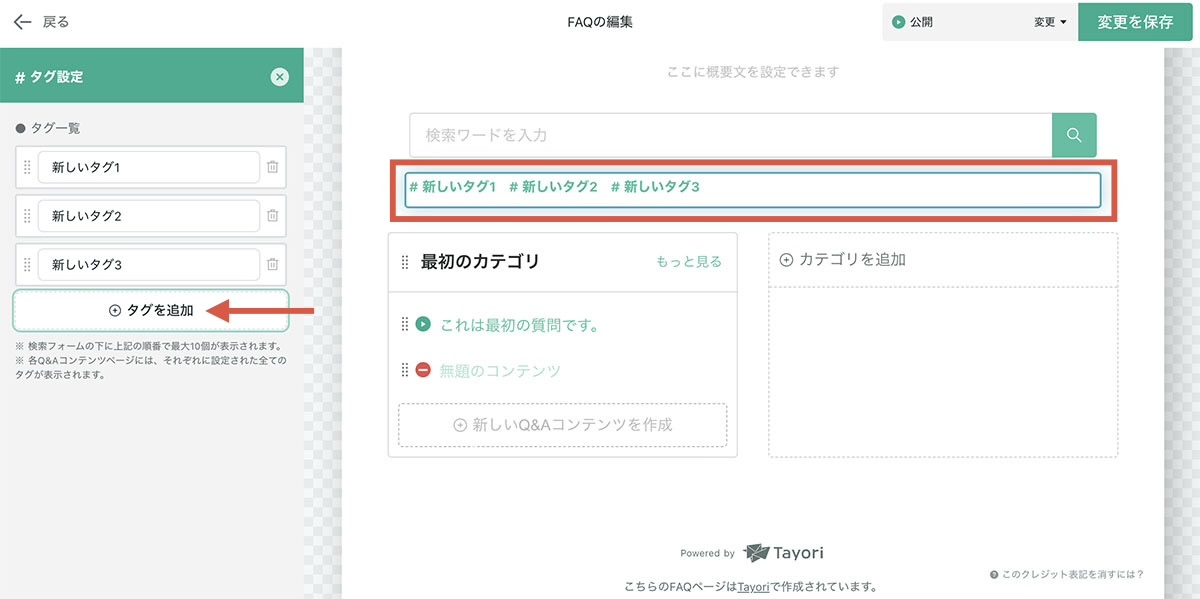1200x599 pixels.
Task: Grab the drag handle of 最初のカテゴリ
Action: 405,262
